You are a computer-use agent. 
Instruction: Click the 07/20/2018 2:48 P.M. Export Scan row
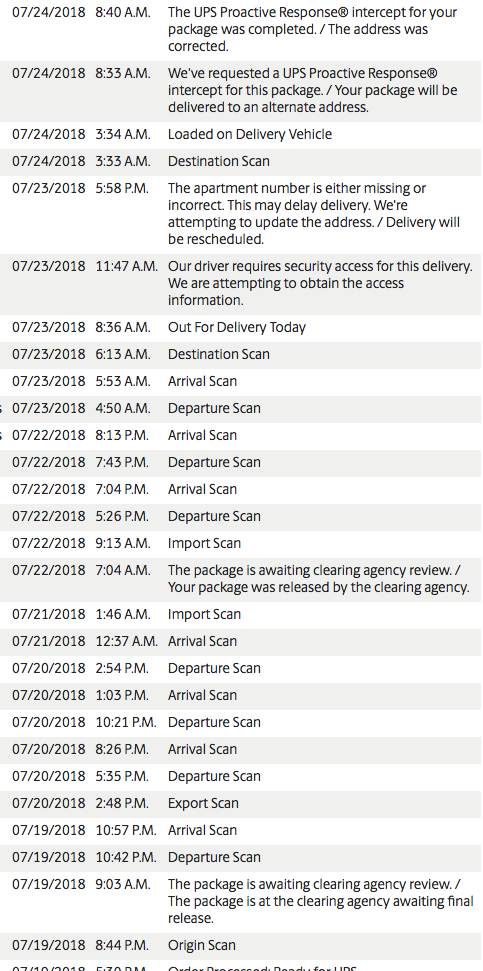pos(242,804)
